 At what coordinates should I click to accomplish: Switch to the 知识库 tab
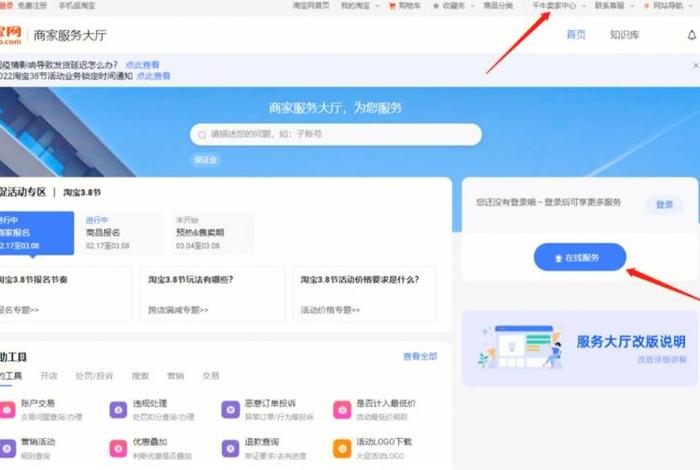[x=625, y=35]
